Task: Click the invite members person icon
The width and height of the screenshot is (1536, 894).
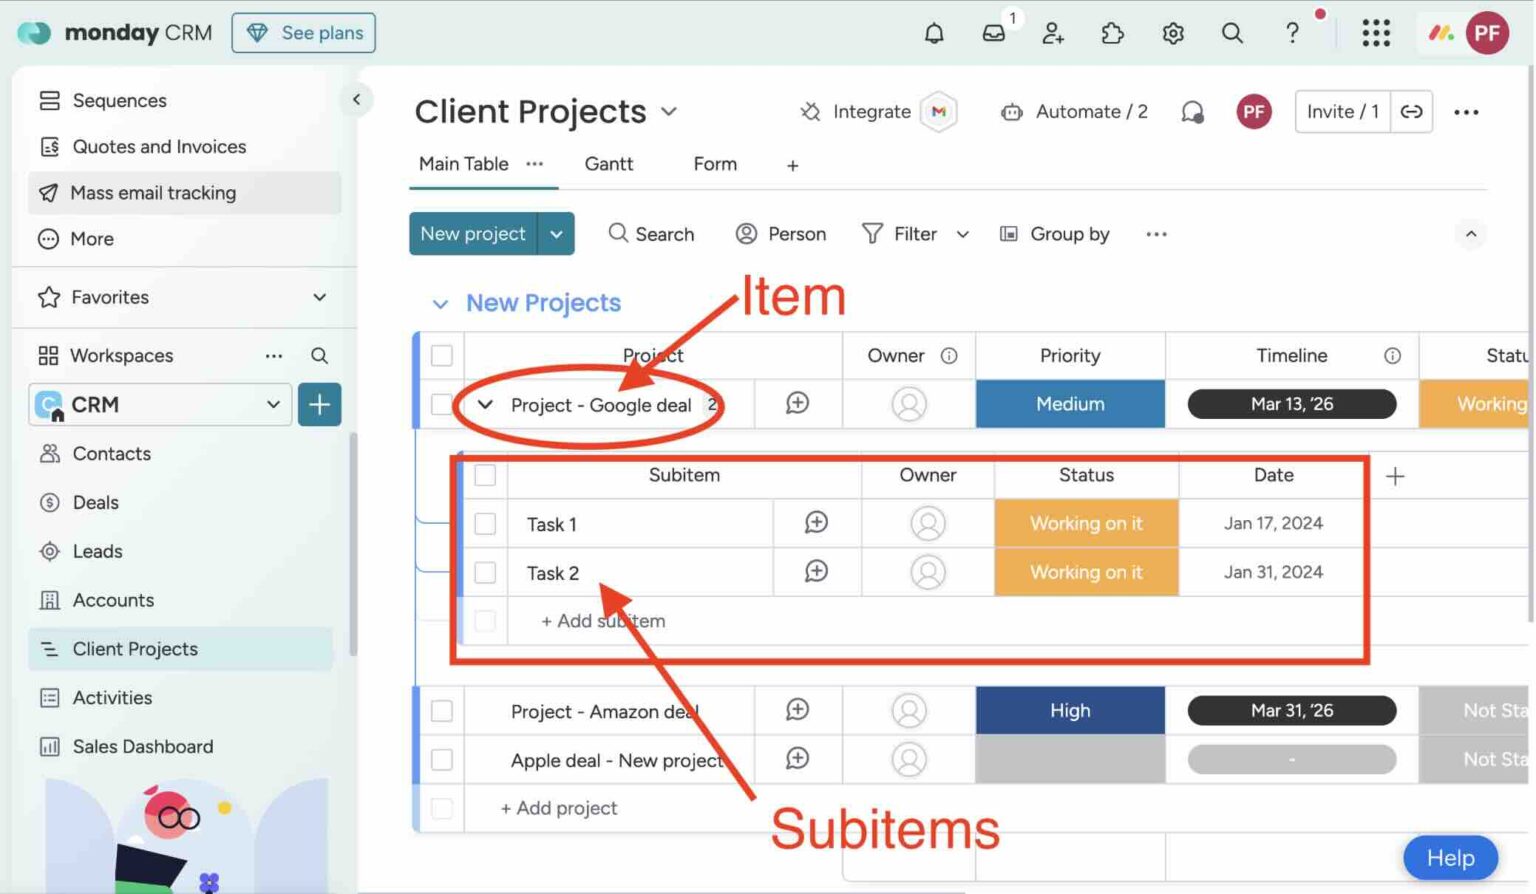Action: 1053,33
